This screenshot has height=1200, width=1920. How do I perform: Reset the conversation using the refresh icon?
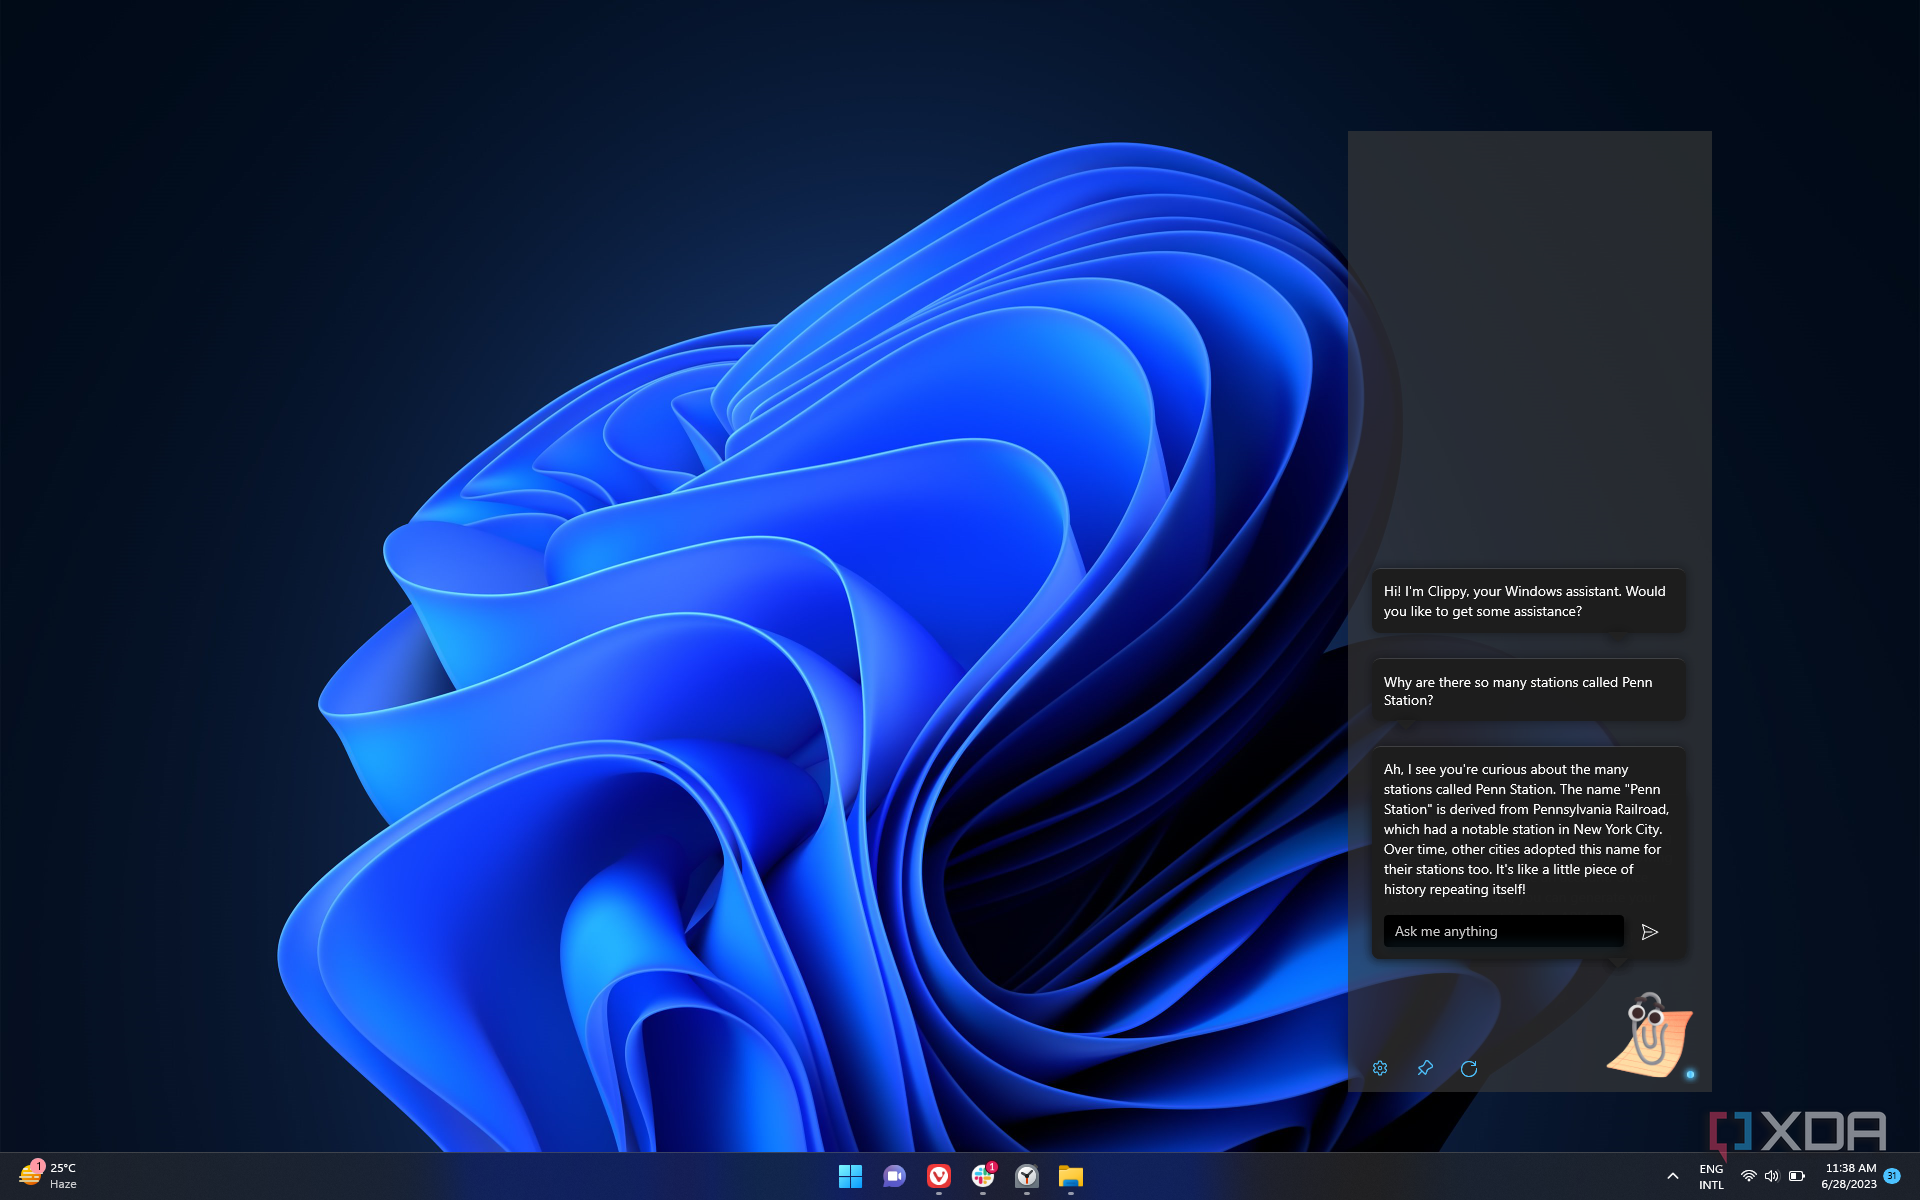pos(1468,1068)
